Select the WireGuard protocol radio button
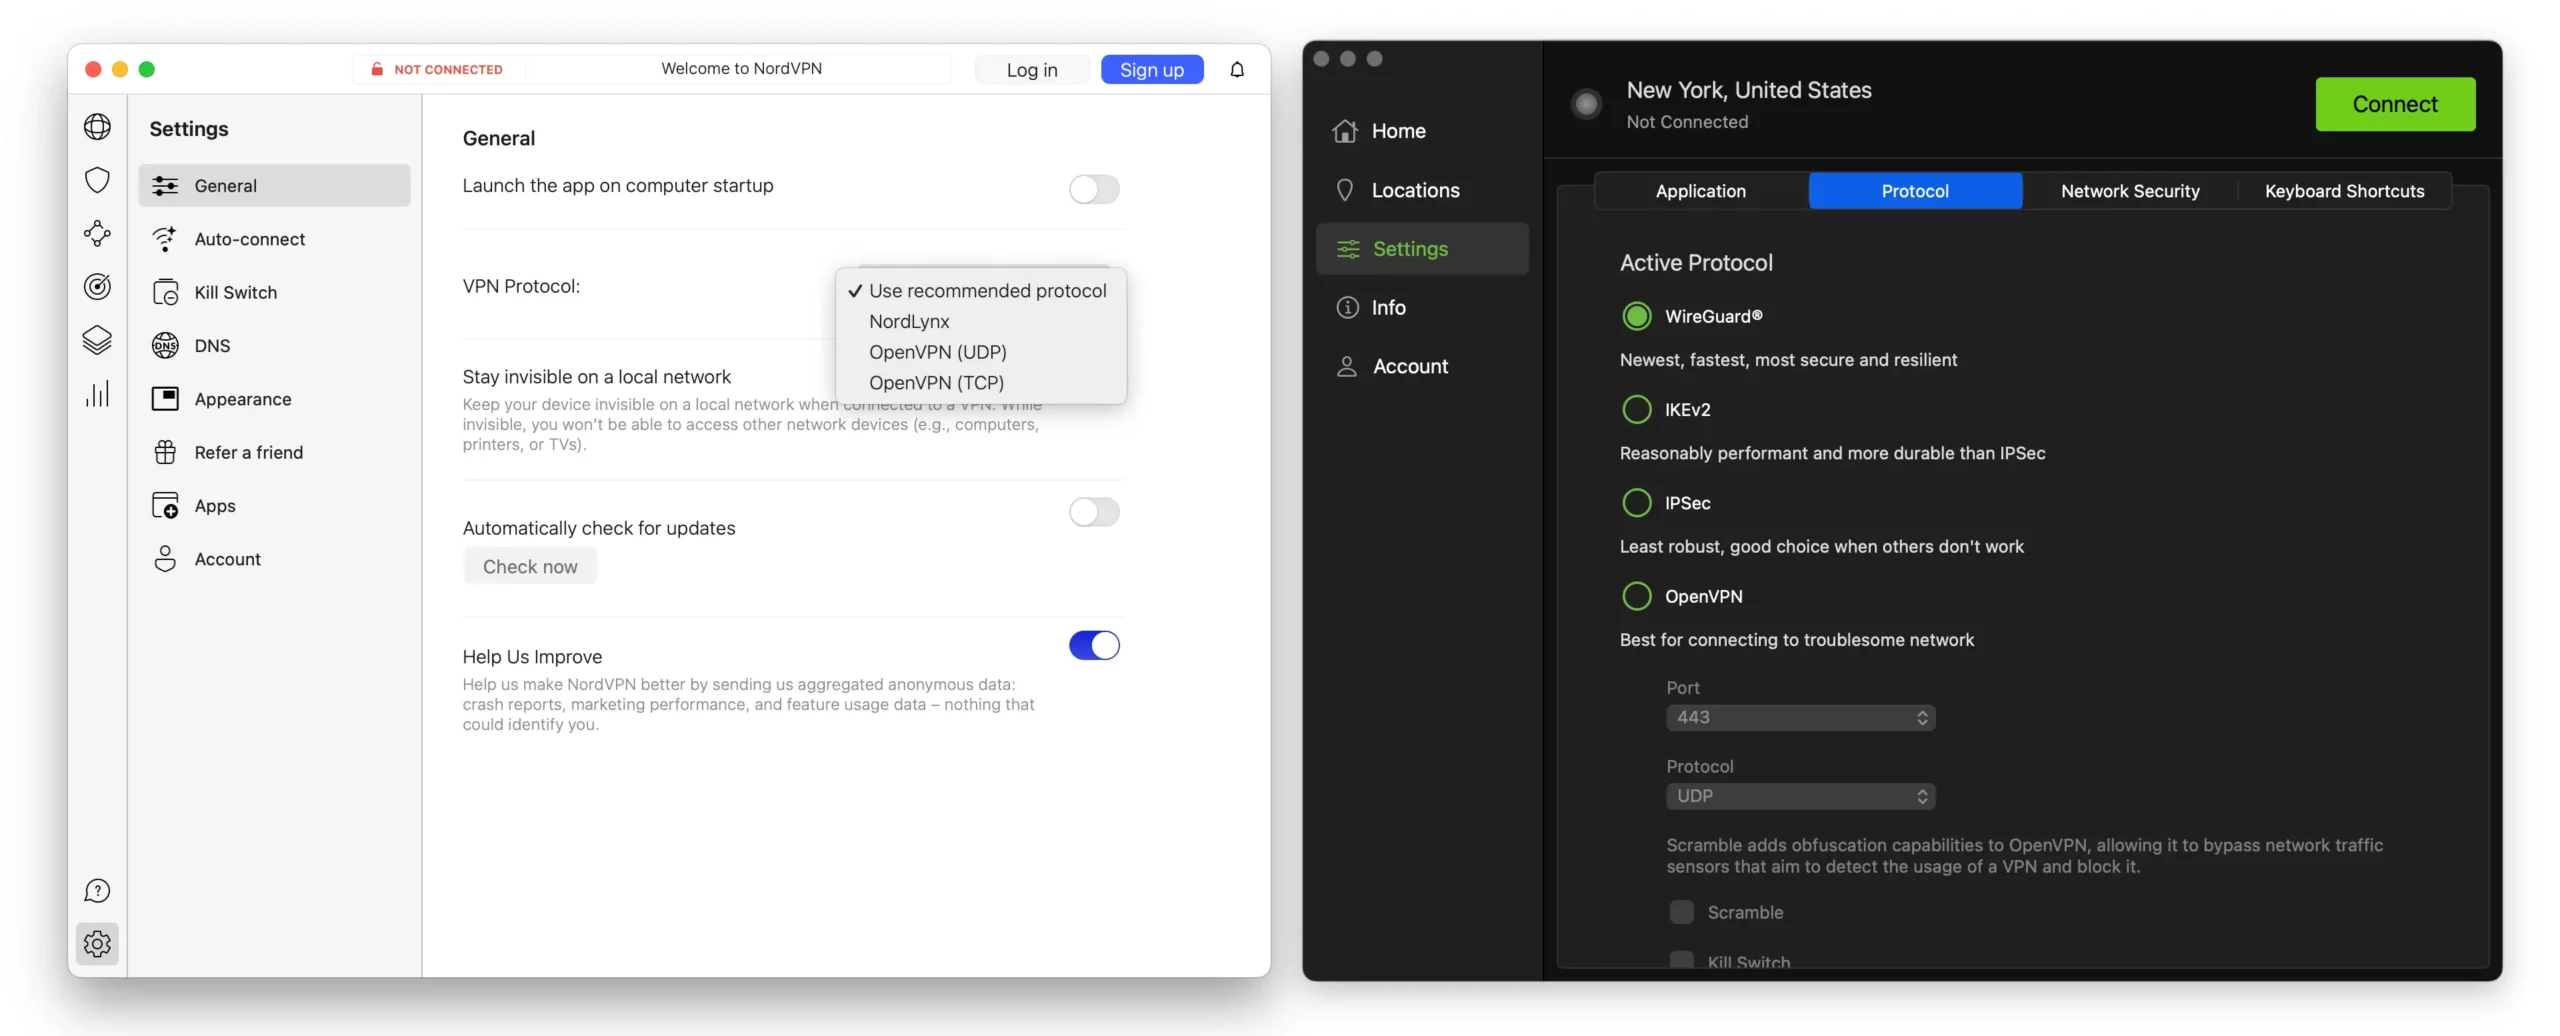The height and width of the screenshot is (1036, 2560). pyautogui.click(x=1636, y=316)
